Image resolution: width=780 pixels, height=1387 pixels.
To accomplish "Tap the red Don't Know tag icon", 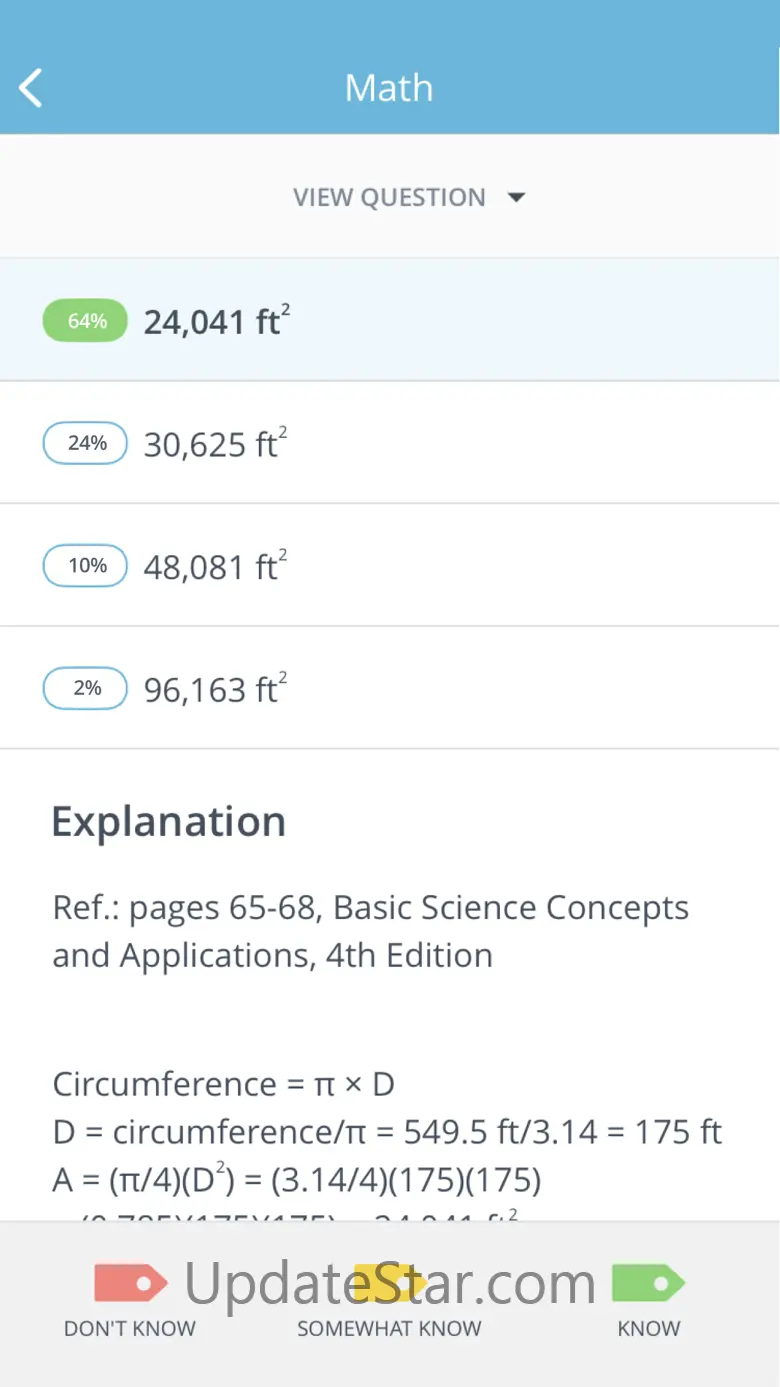I will click(x=130, y=1283).
